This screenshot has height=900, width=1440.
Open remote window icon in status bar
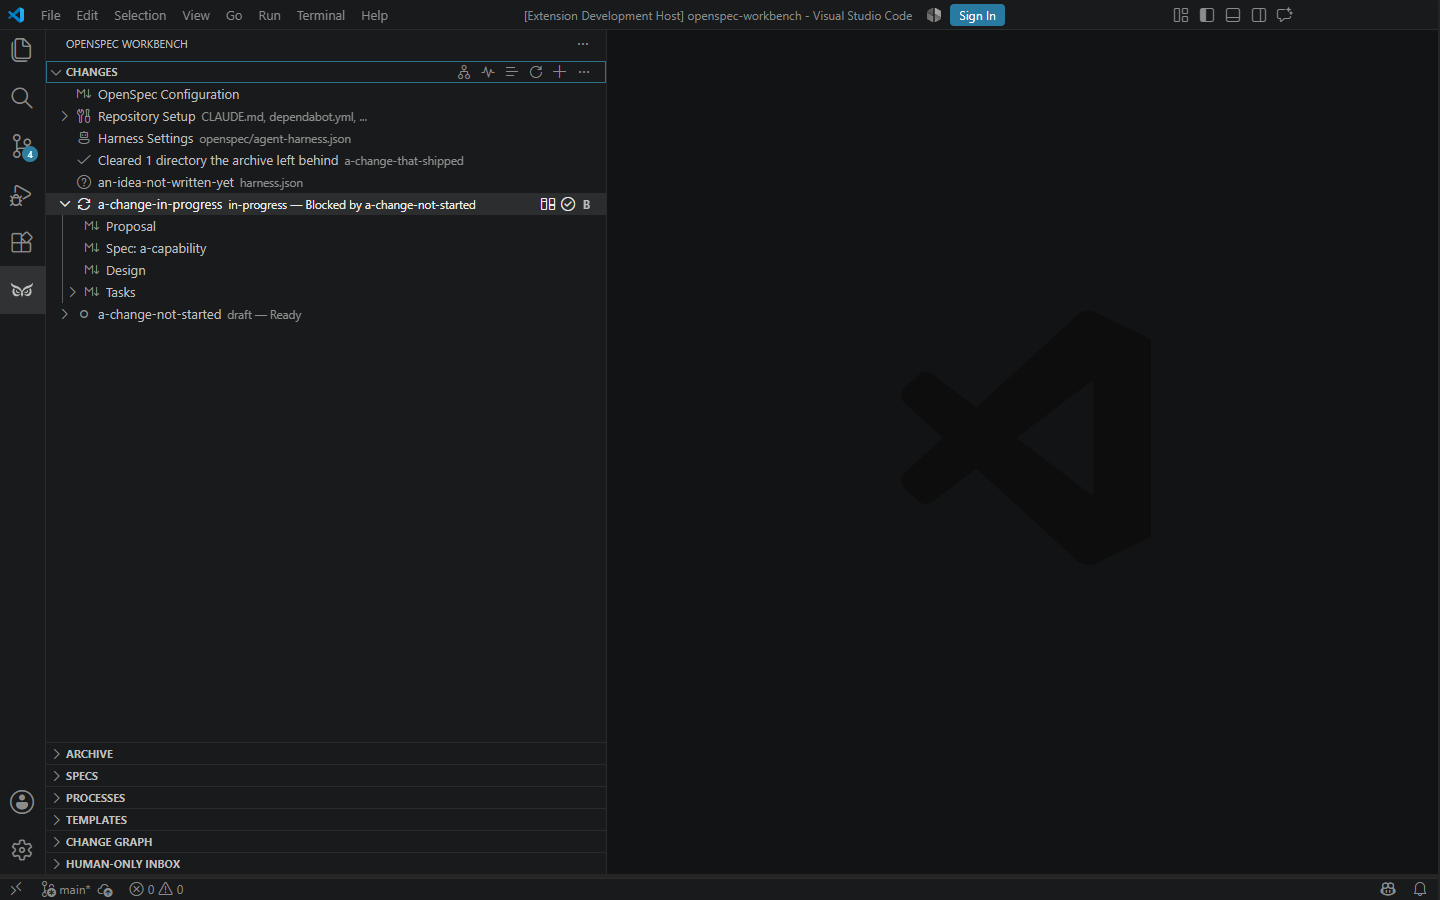tap(16, 889)
